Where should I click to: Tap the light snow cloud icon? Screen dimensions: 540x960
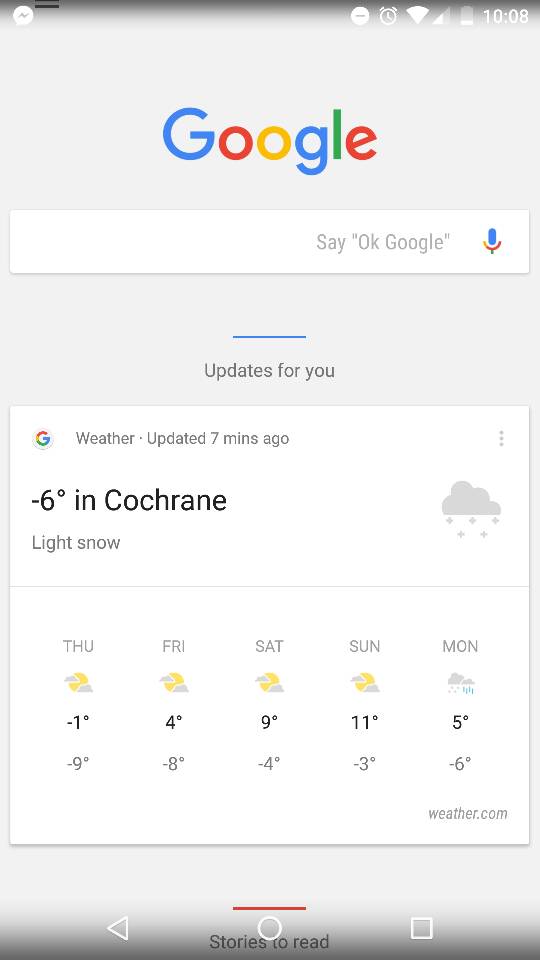(x=471, y=509)
